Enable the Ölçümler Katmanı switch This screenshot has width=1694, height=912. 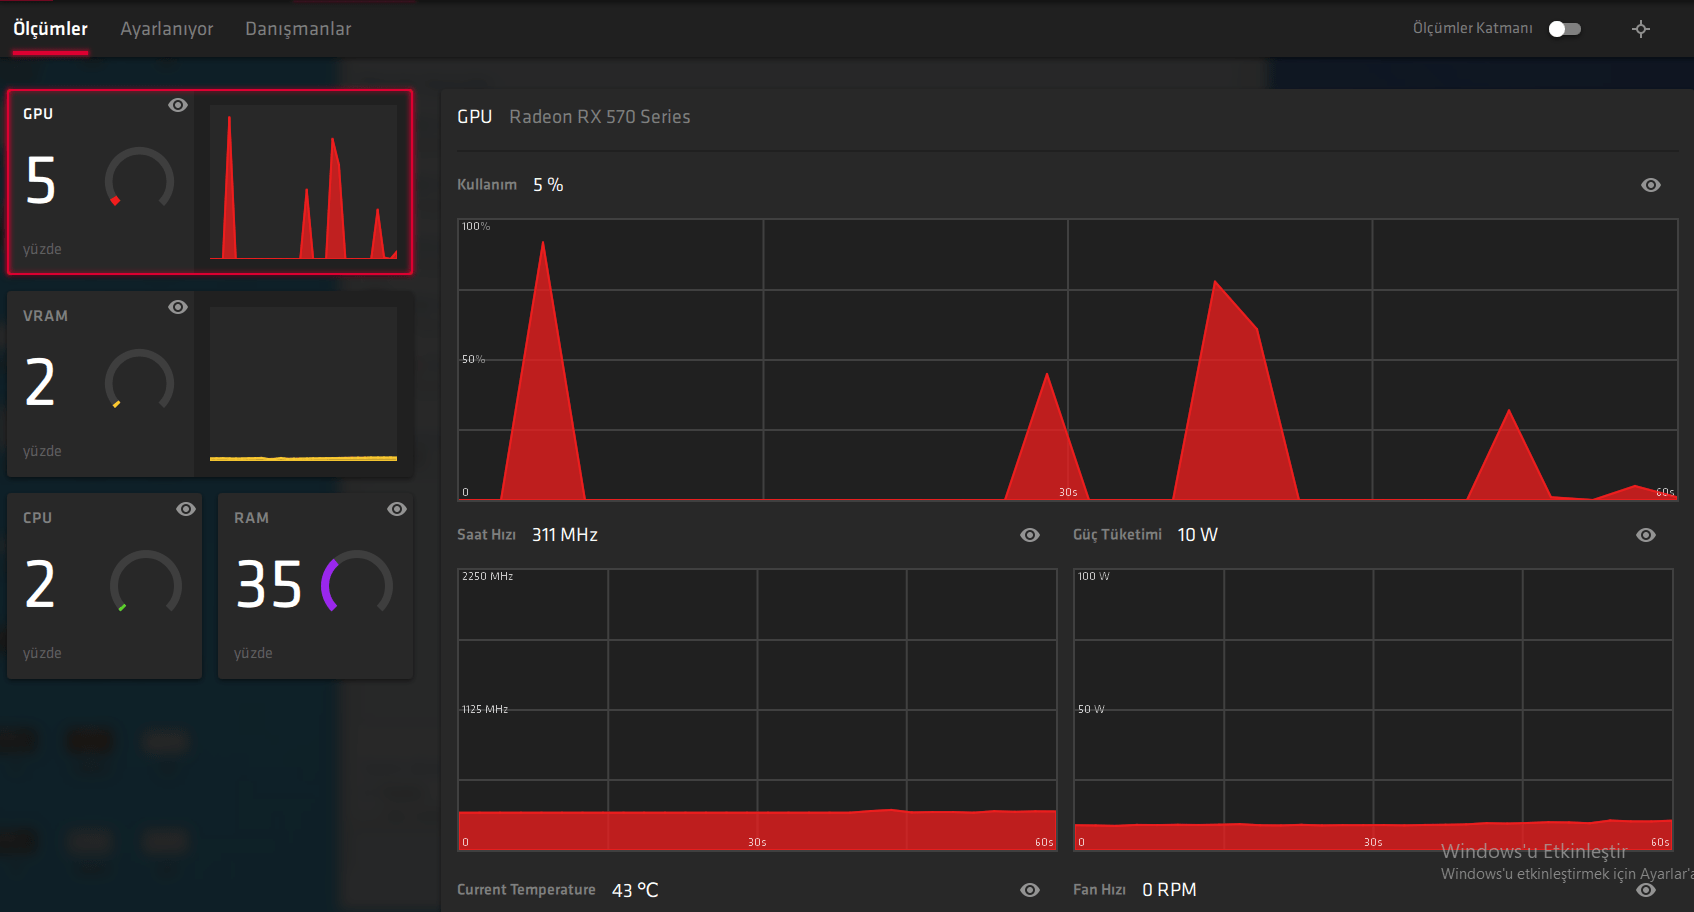click(x=1565, y=29)
